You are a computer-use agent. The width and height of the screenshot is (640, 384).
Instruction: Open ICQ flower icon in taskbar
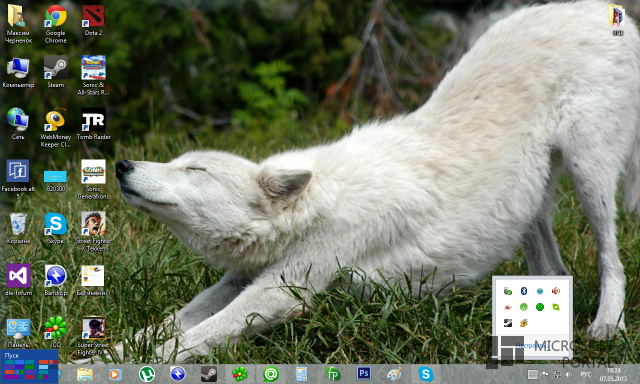240,374
